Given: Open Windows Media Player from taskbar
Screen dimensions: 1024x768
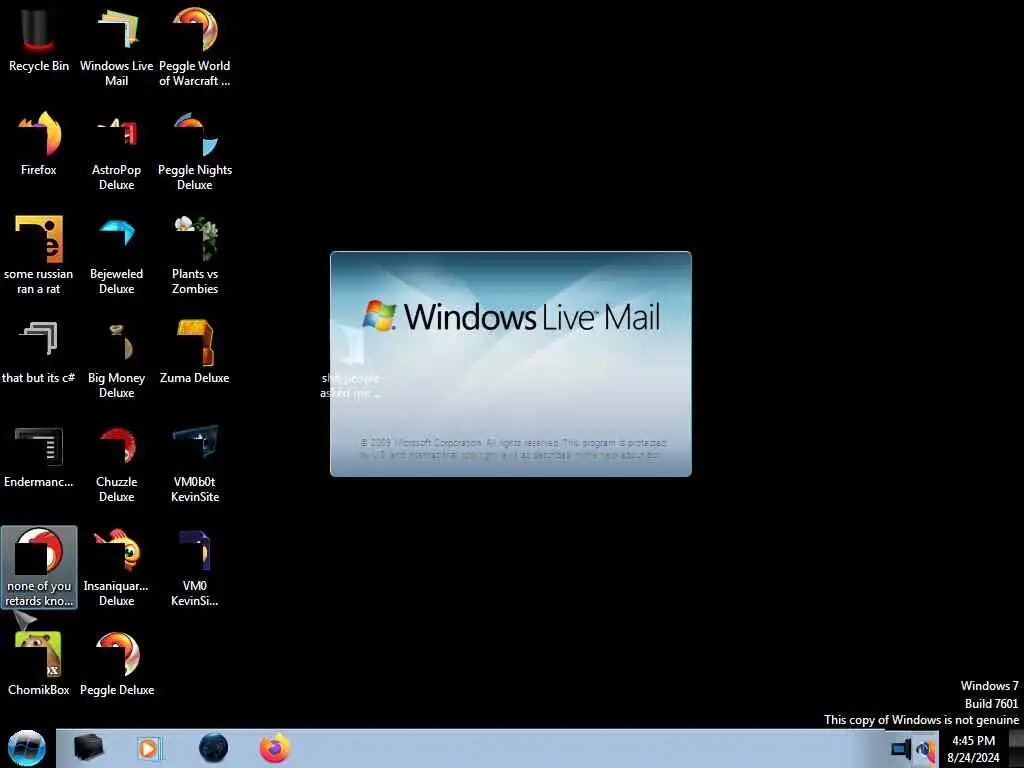Looking at the screenshot, I should click(148, 748).
